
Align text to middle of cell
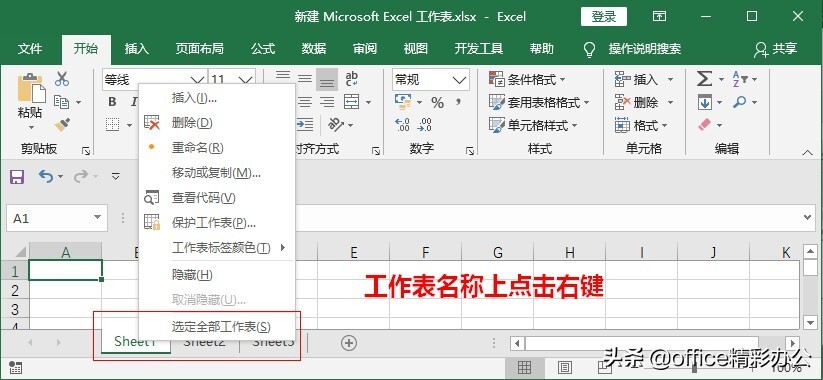305,79
